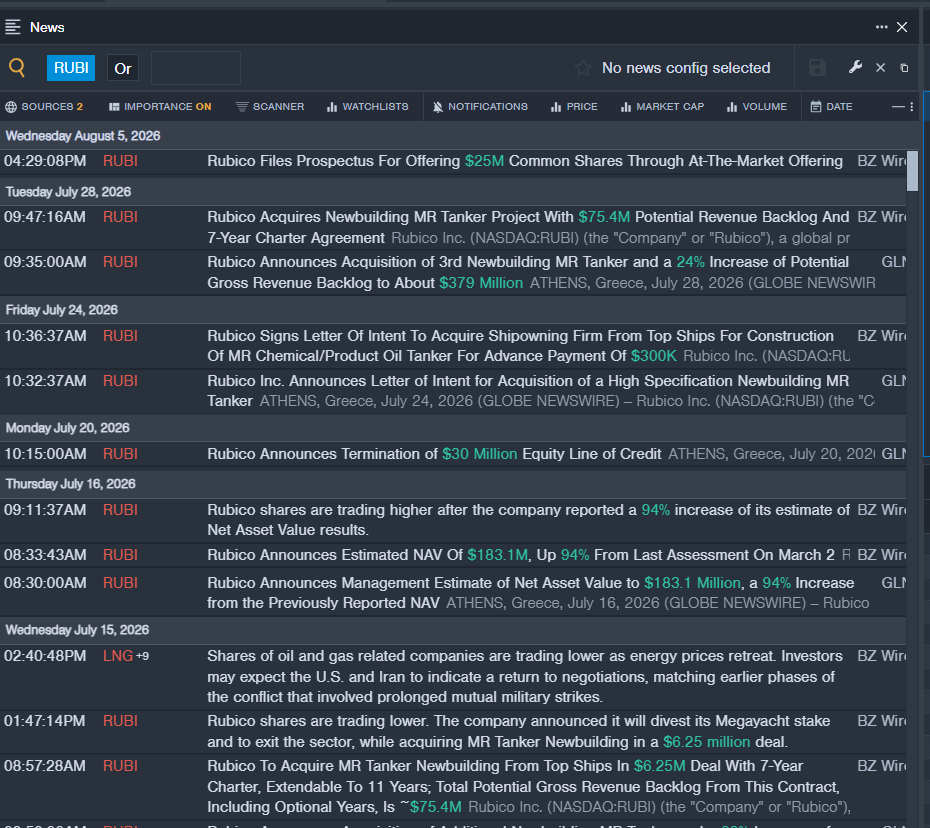This screenshot has height=828, width=930.
Task: Click the bell icon beside Notifications
Action: (438, 107)
